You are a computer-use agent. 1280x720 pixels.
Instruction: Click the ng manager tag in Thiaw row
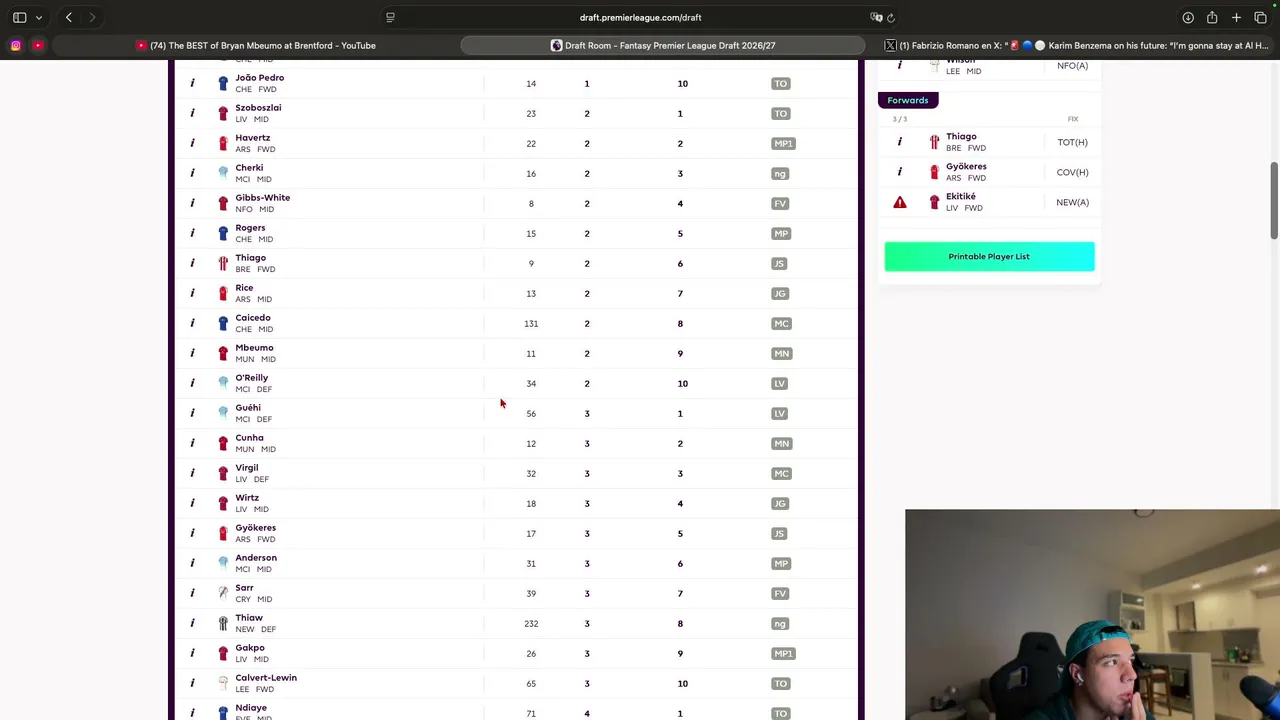click(780, 623)
